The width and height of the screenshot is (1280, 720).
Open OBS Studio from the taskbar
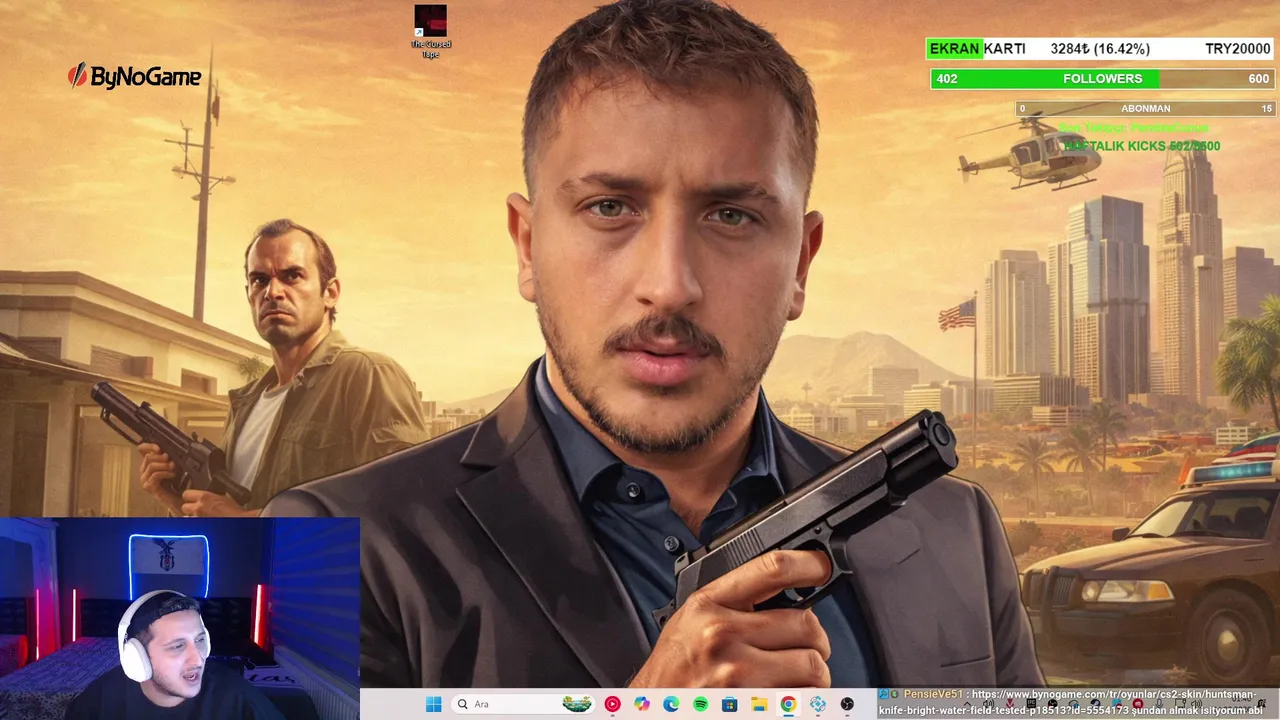(847, 704)
